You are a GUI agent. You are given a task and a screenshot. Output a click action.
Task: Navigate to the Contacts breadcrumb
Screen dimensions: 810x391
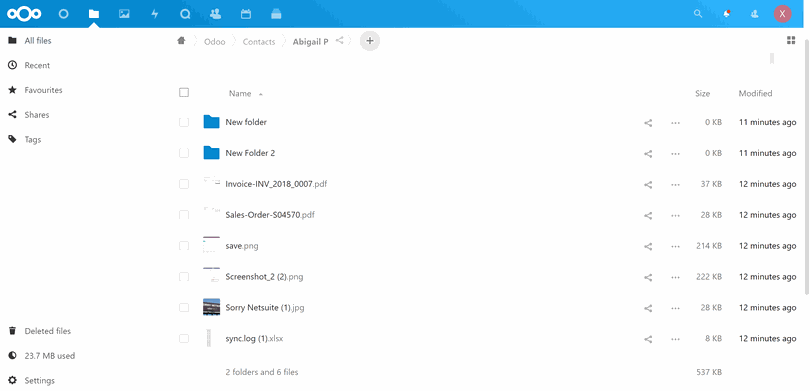(x=259, y=42)
